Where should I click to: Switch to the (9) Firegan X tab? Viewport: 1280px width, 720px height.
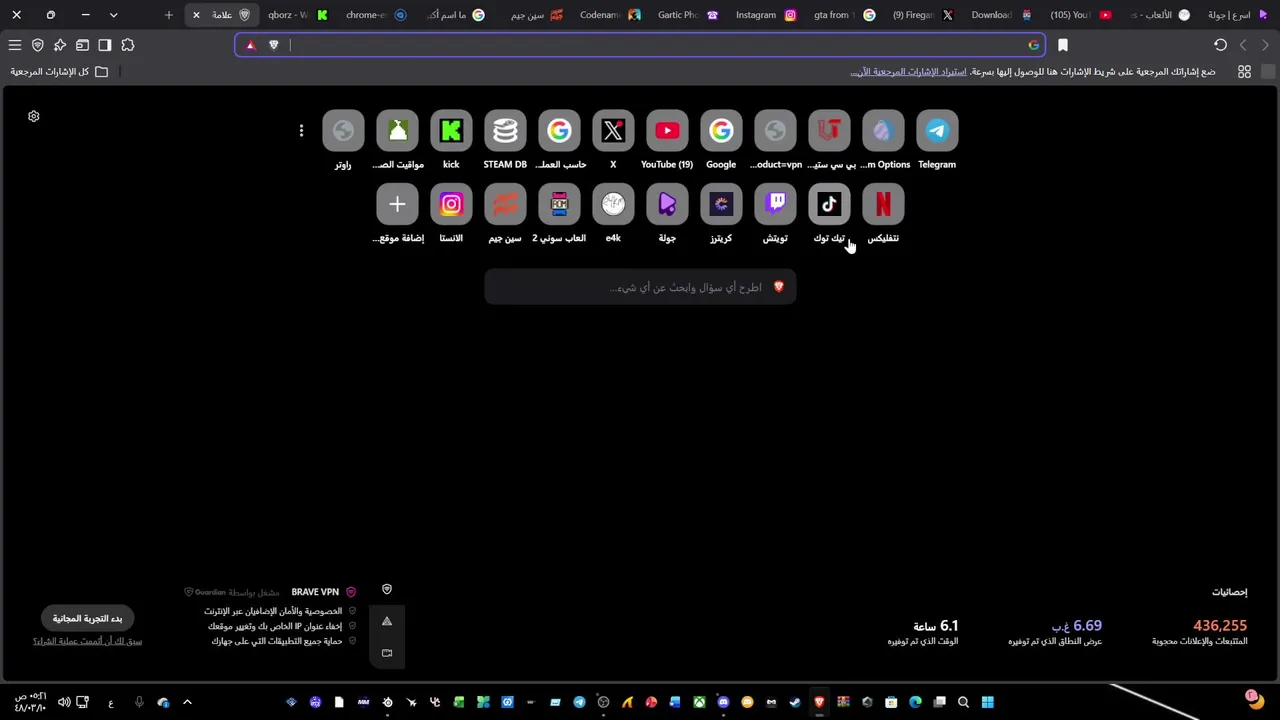pos(922,15)
